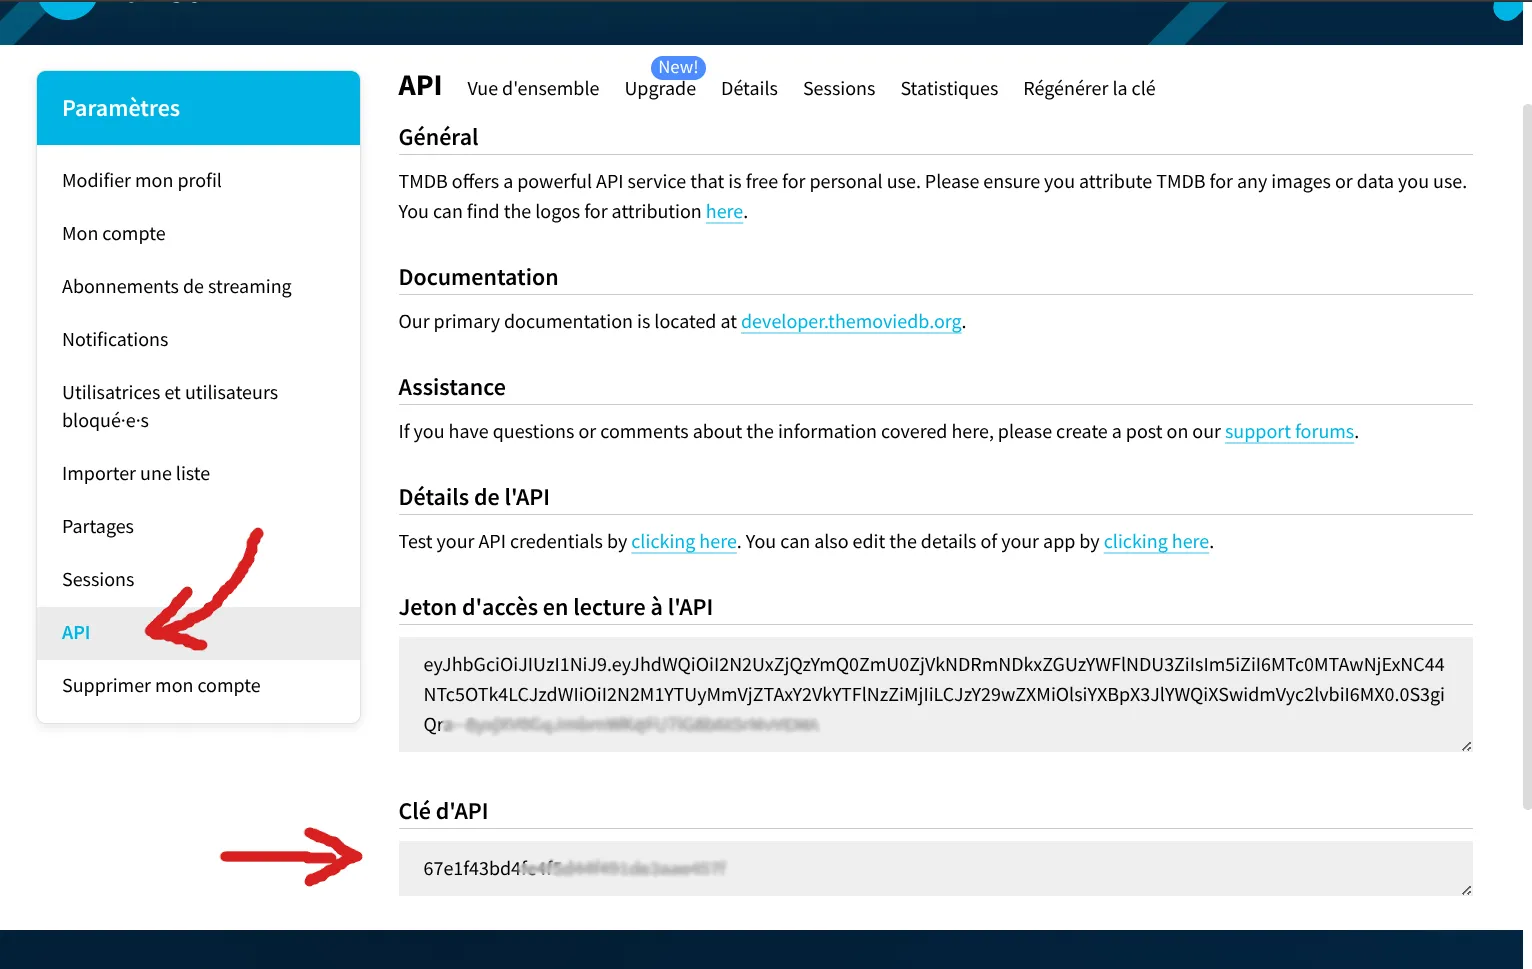Open the Détails tab

[x=749, y=89]
